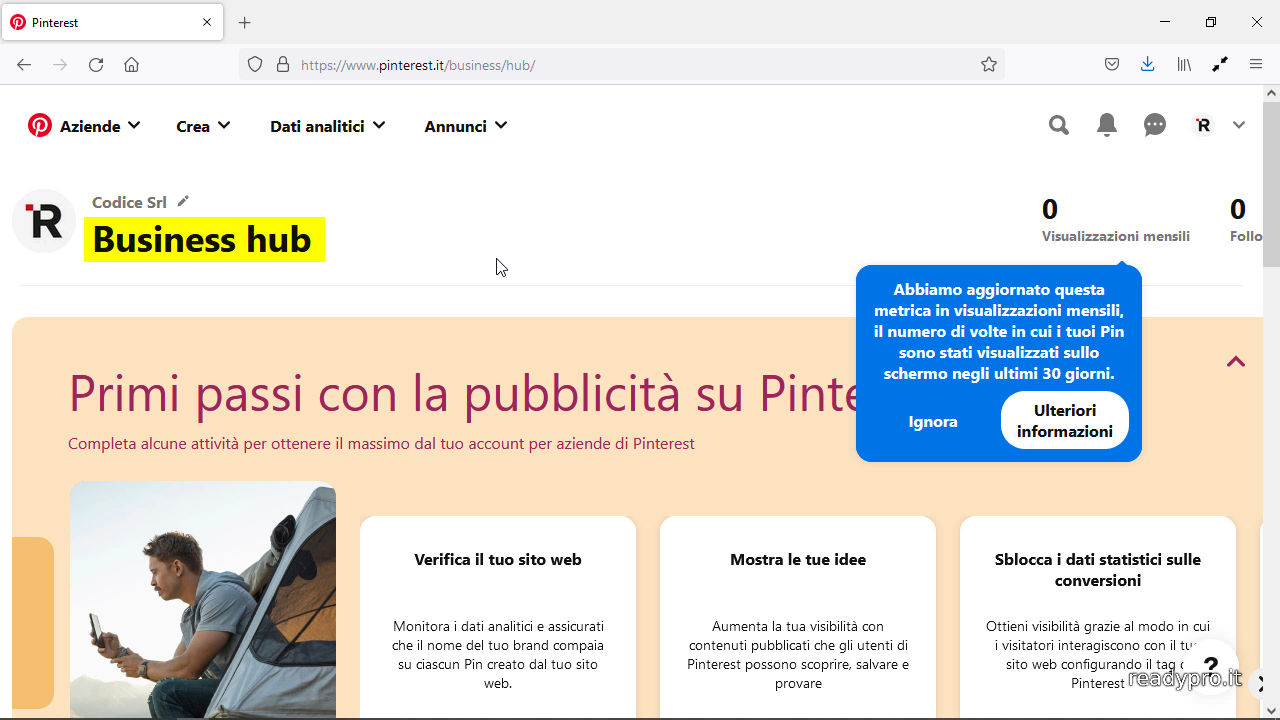Open the Crea dropdown menu

click(x=204, y=126)
